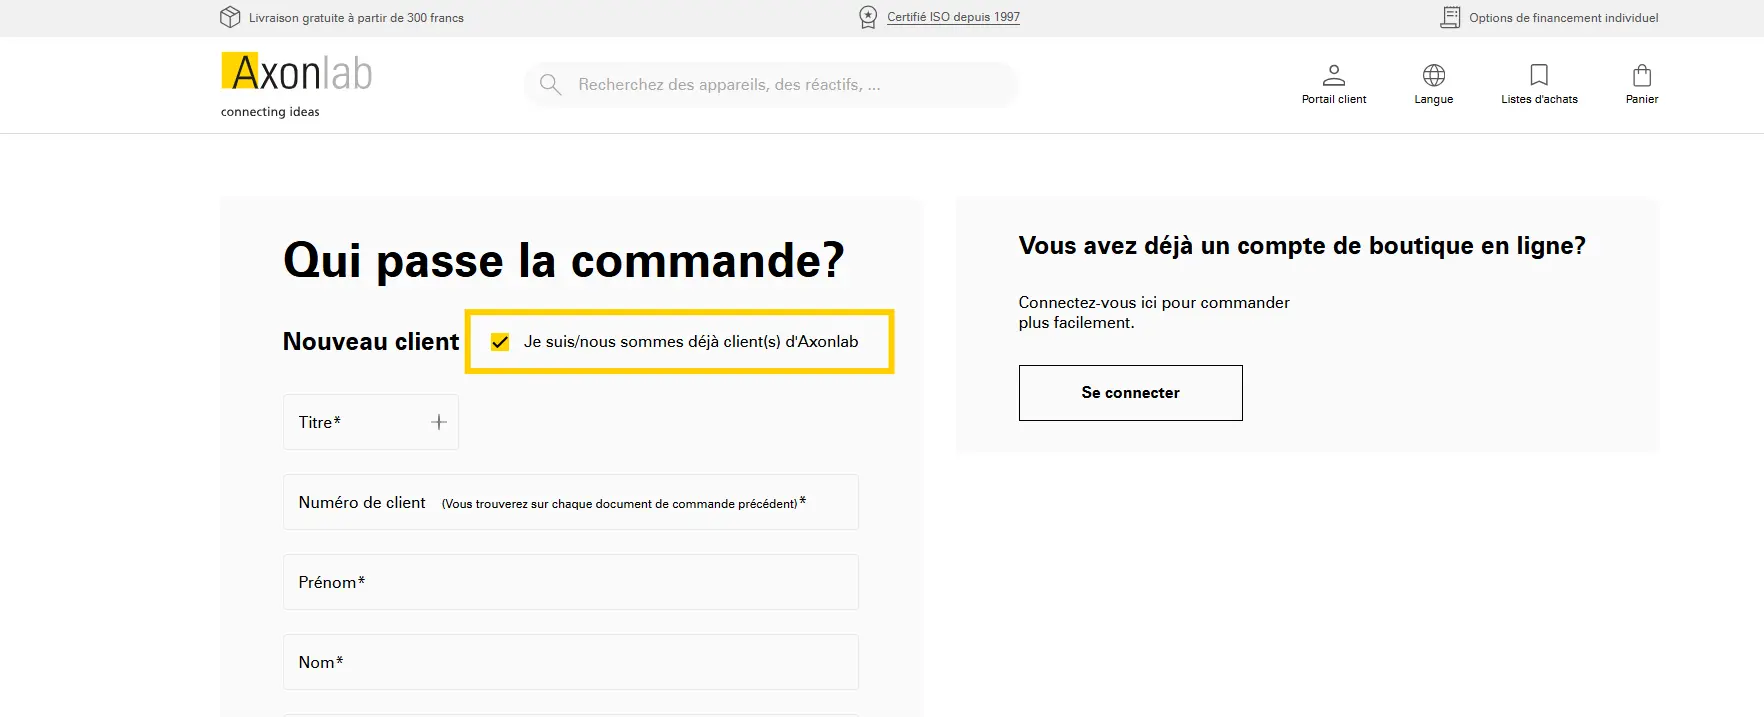Click 'Options de financement individuel' text
The width and height of the screenshot is (1764, 717).
(x=1563, y=18)
